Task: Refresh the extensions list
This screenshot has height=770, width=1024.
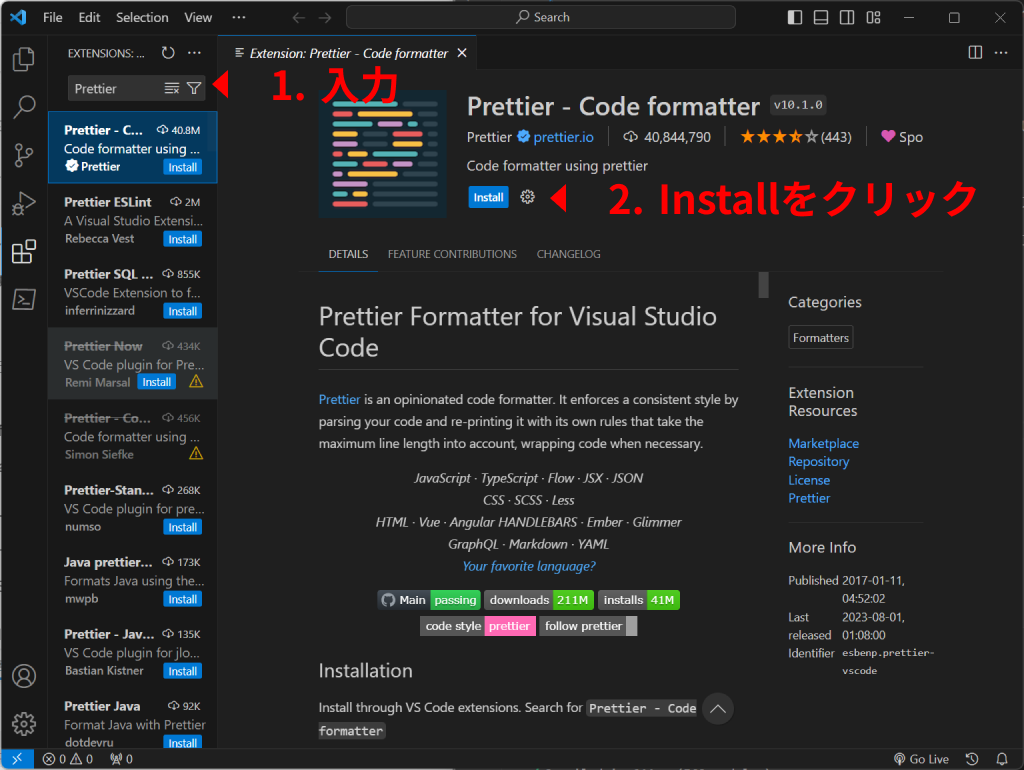Action: tap(168, 53)
